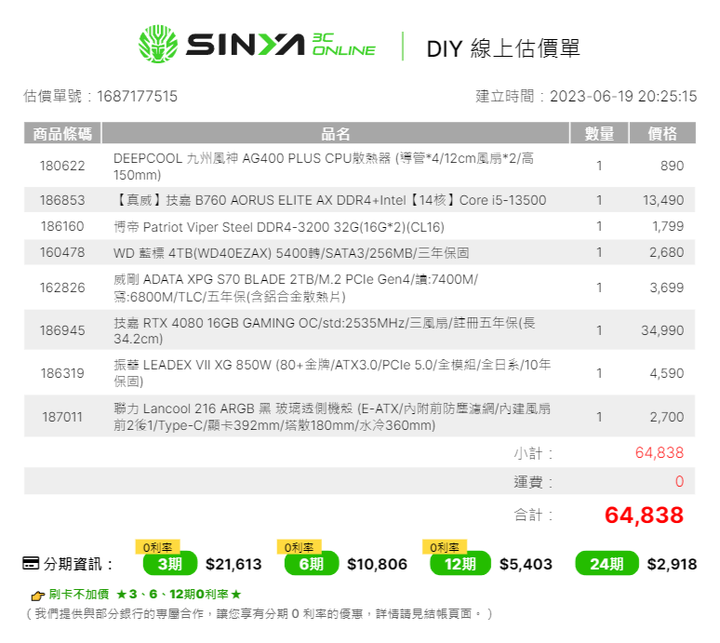Click 0利率 tag above 3期

coord(158,547)
